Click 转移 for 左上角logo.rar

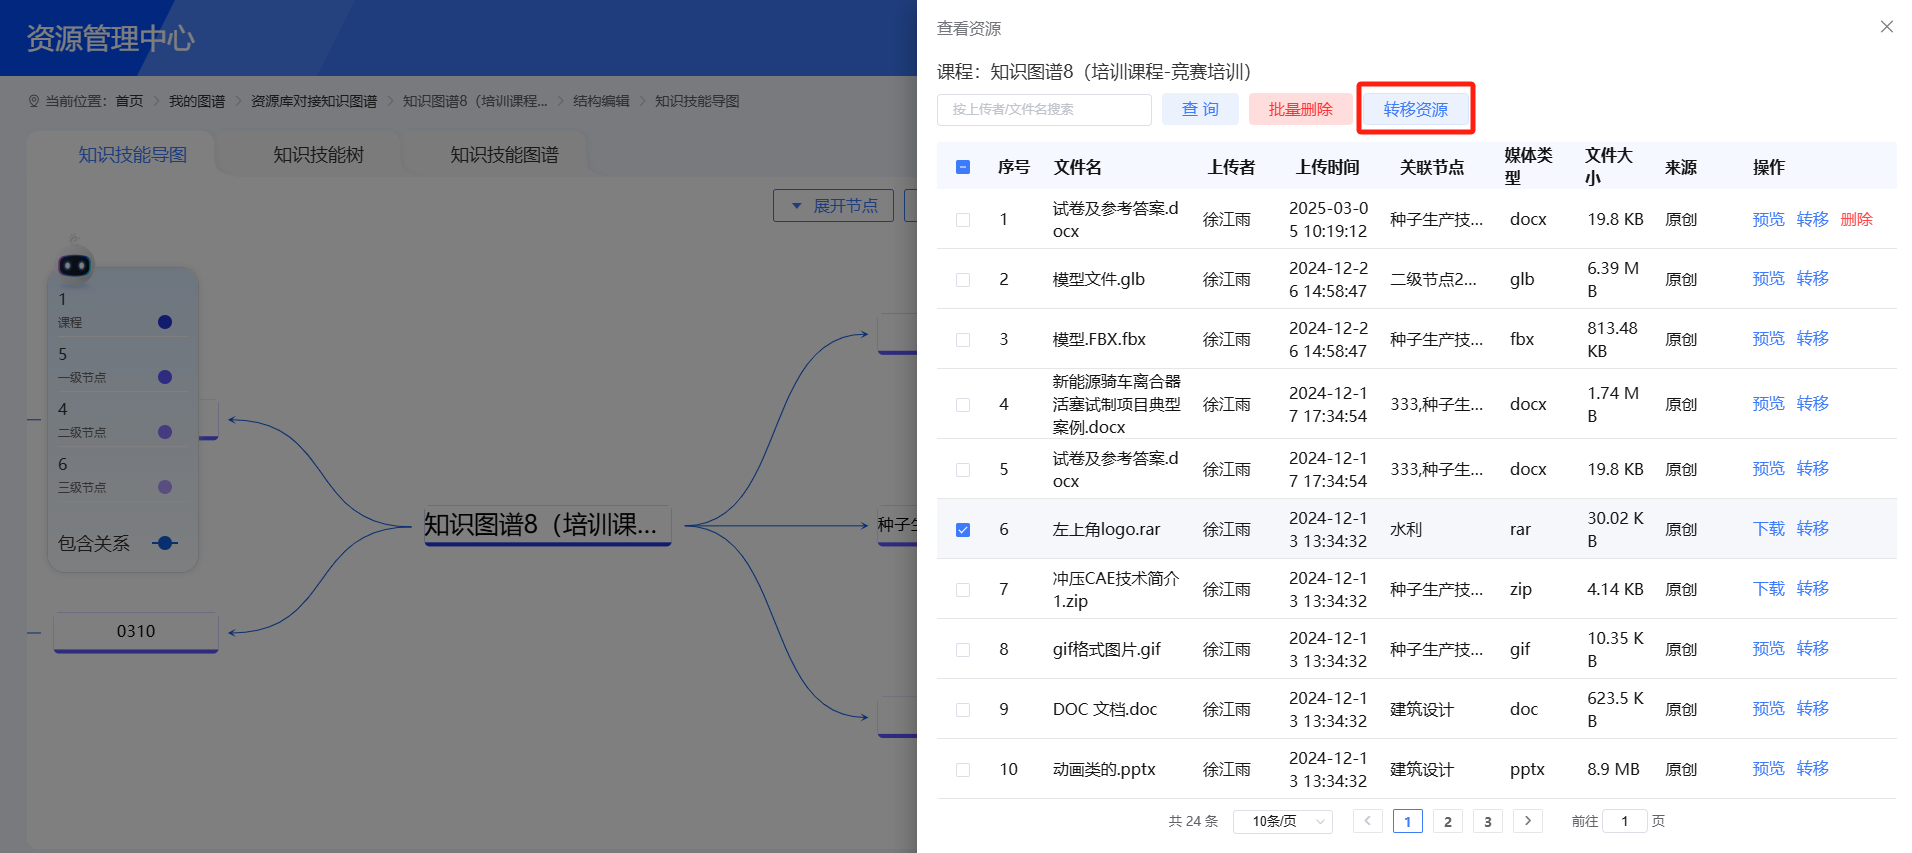[1812, 528]
